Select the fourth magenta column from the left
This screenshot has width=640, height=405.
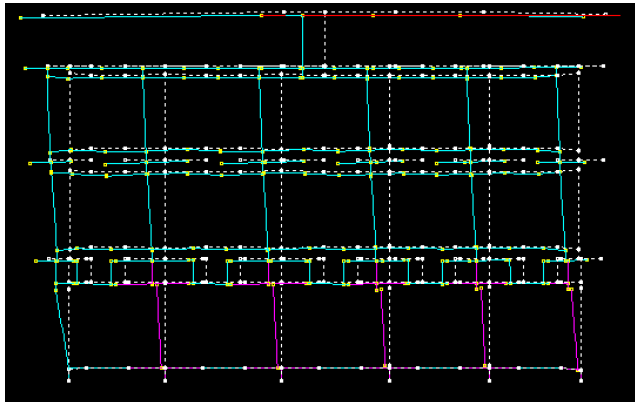coord(482,325)
